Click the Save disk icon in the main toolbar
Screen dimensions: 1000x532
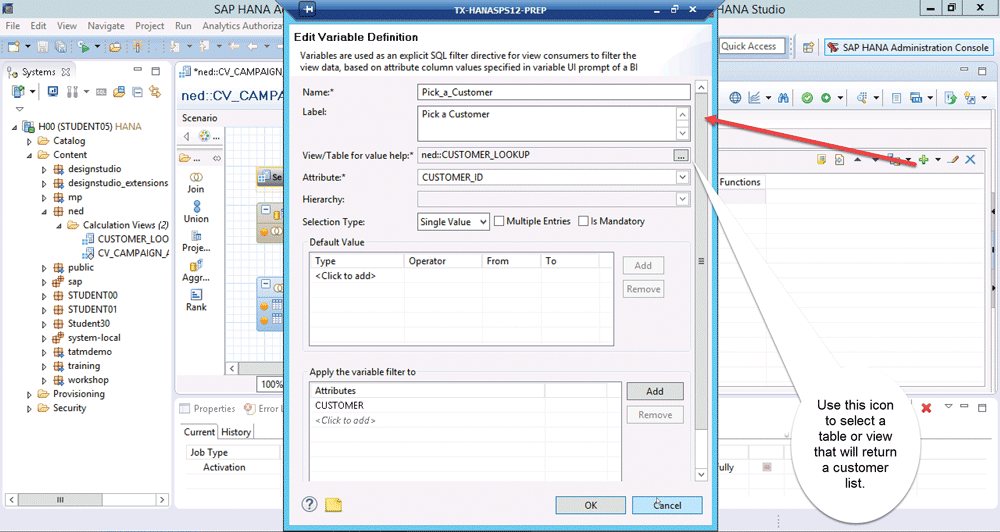pyautogui.click(x=43, y=47)
